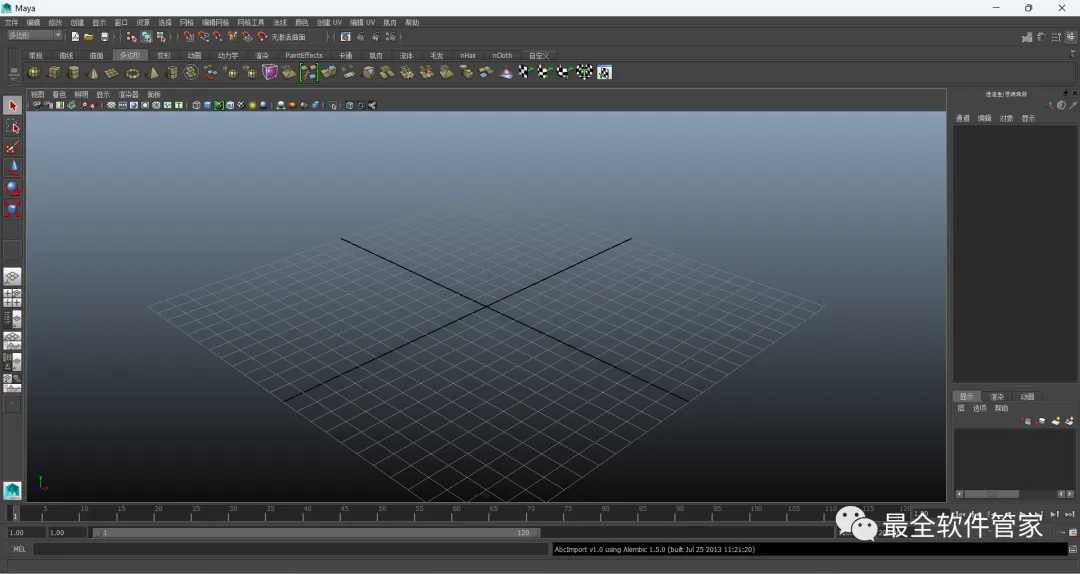Screen dimensions: 1080x574
Task: Open the viewport 视图 menu
Action: point(37,94)
